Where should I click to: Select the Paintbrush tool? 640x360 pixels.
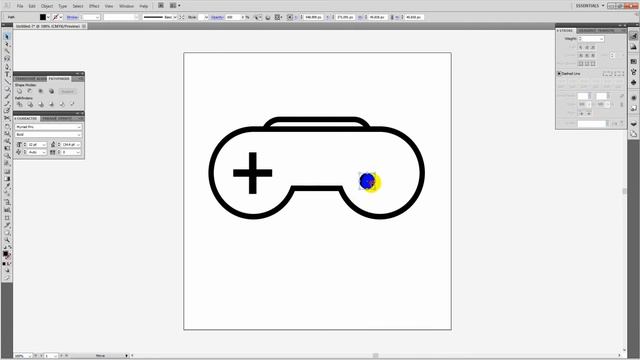click(7, 97)
